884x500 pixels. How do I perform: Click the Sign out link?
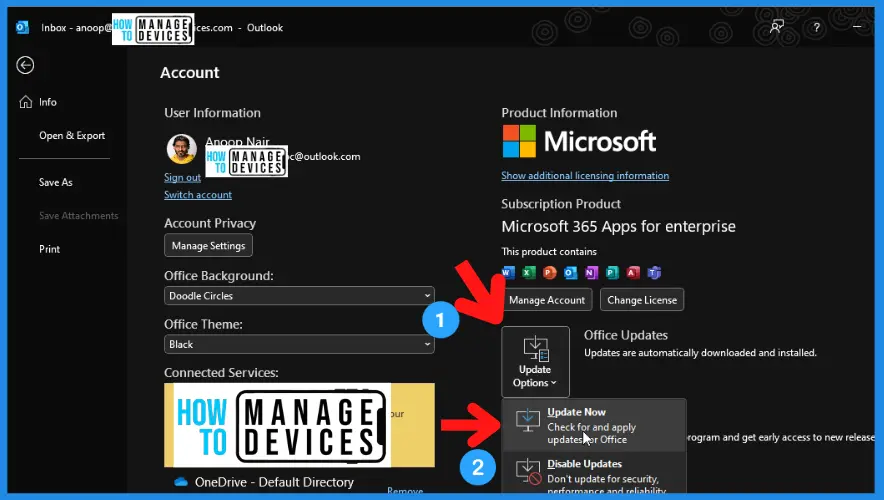(x=182, y=178)
